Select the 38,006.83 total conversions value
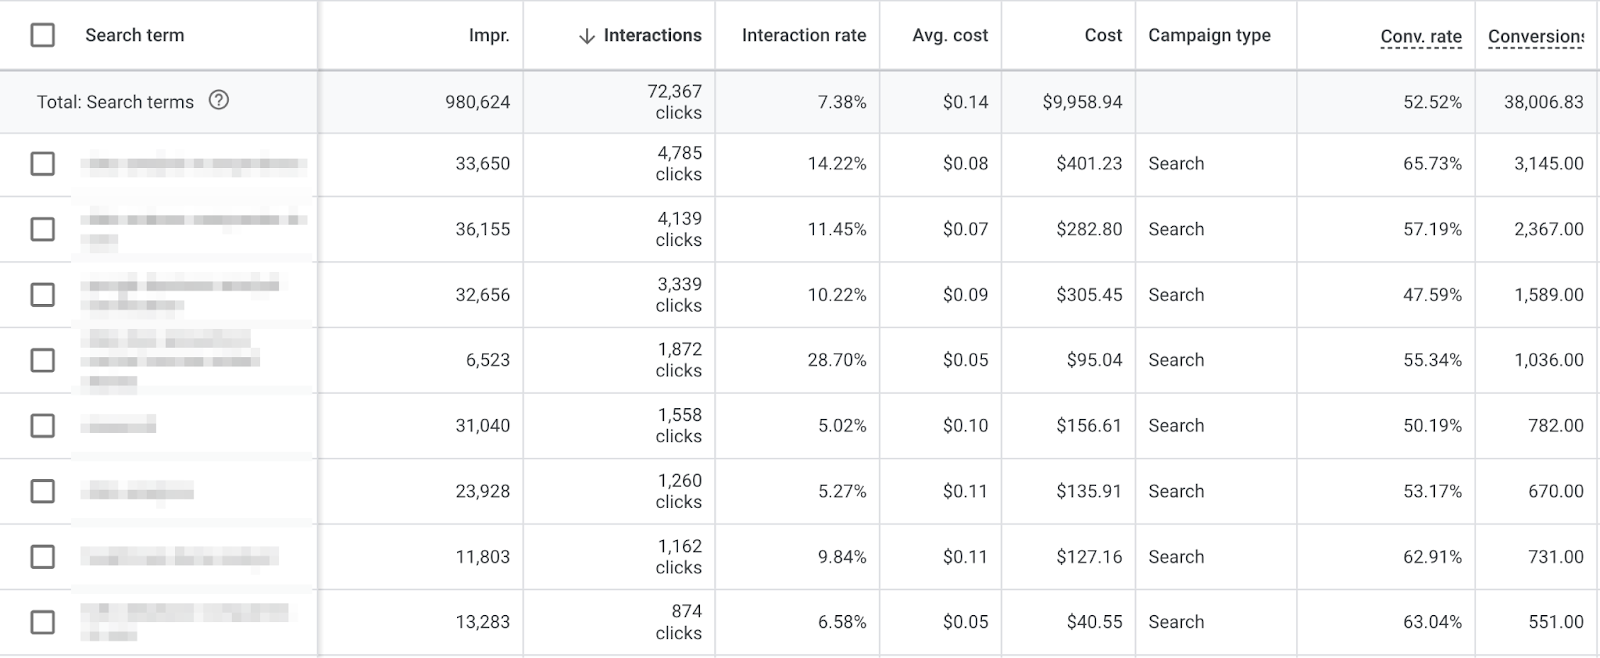Viewport: 1600px width, 658px height. [x=1543, y=102]
